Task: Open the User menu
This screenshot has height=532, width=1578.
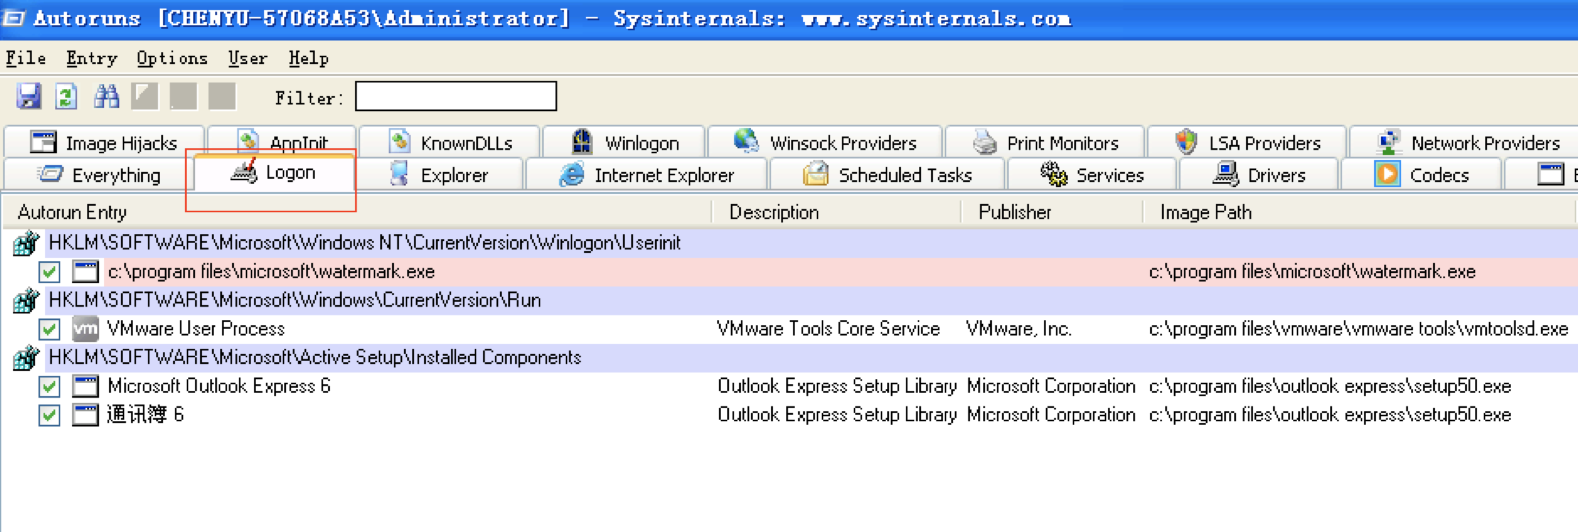Action: 247,58
